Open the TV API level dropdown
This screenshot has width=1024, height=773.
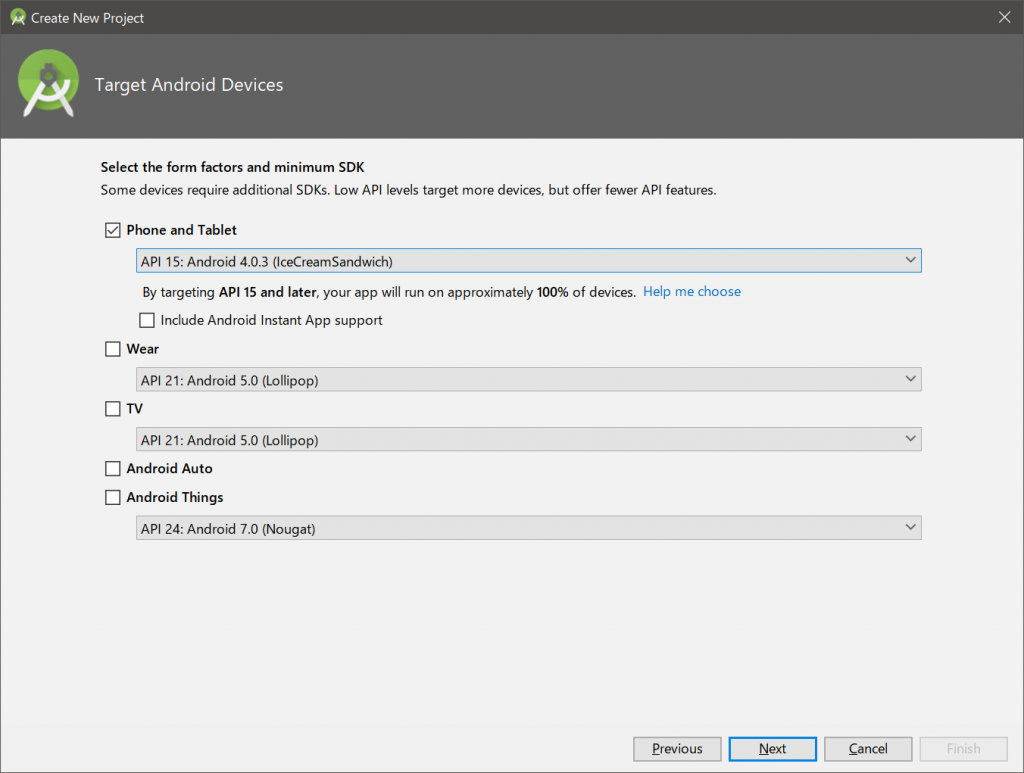tap(527, 440)
